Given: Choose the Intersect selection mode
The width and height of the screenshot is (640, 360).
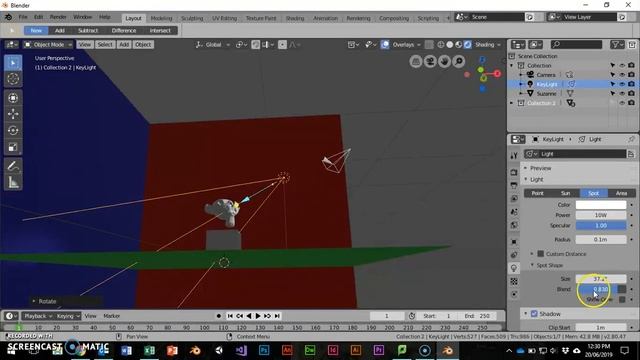Looking at the screenshot, I should coord(160,31).
